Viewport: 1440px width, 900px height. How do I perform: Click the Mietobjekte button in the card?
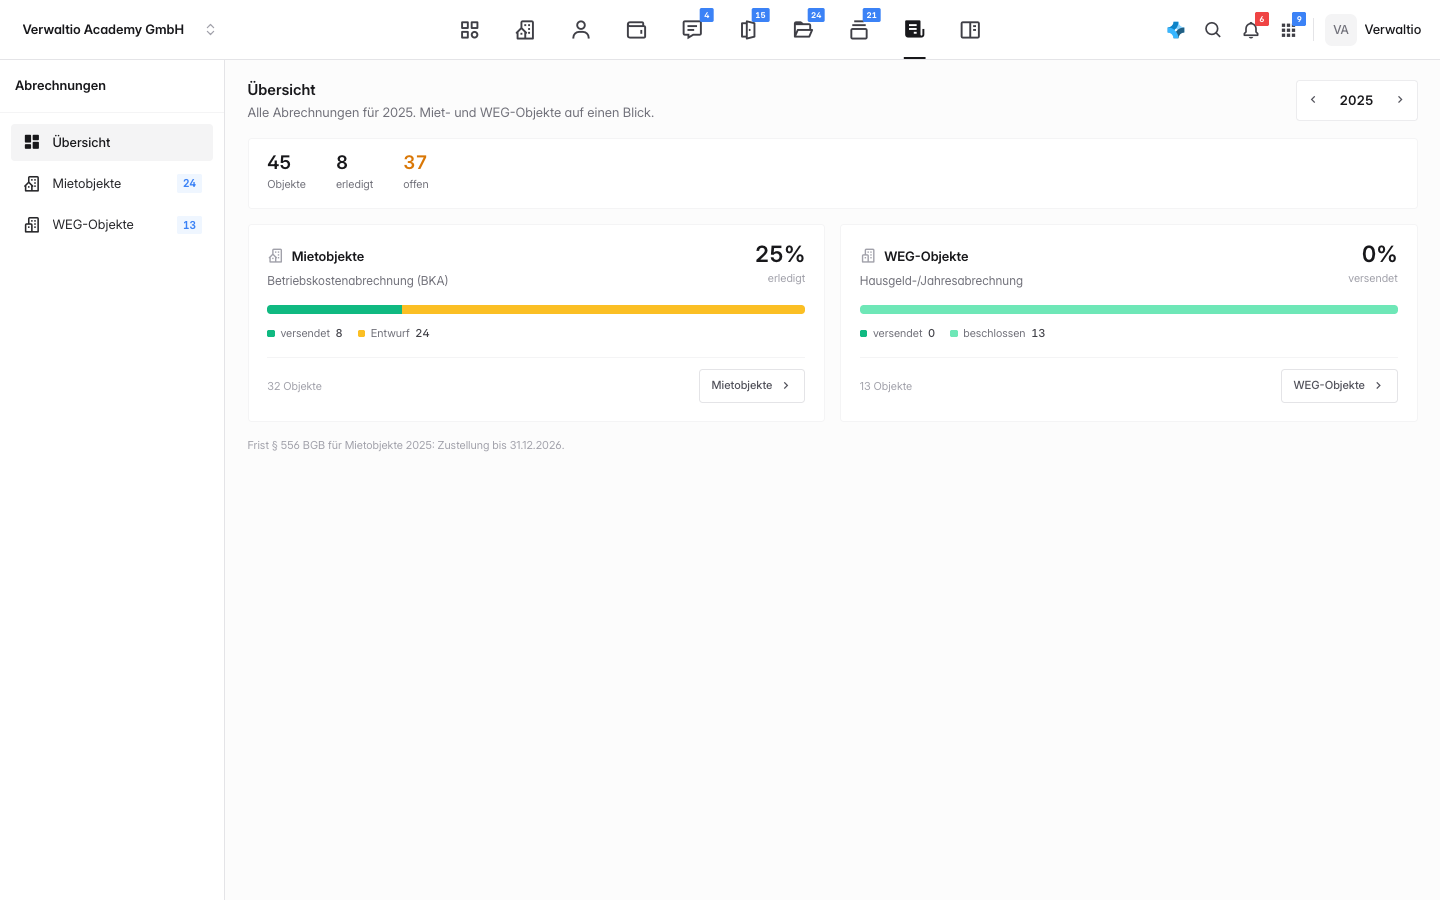752,386
